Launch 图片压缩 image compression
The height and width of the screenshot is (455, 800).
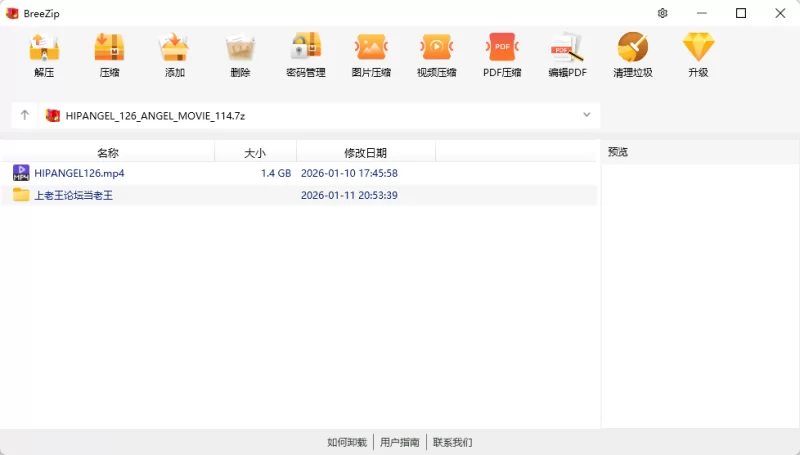[371, 55]
